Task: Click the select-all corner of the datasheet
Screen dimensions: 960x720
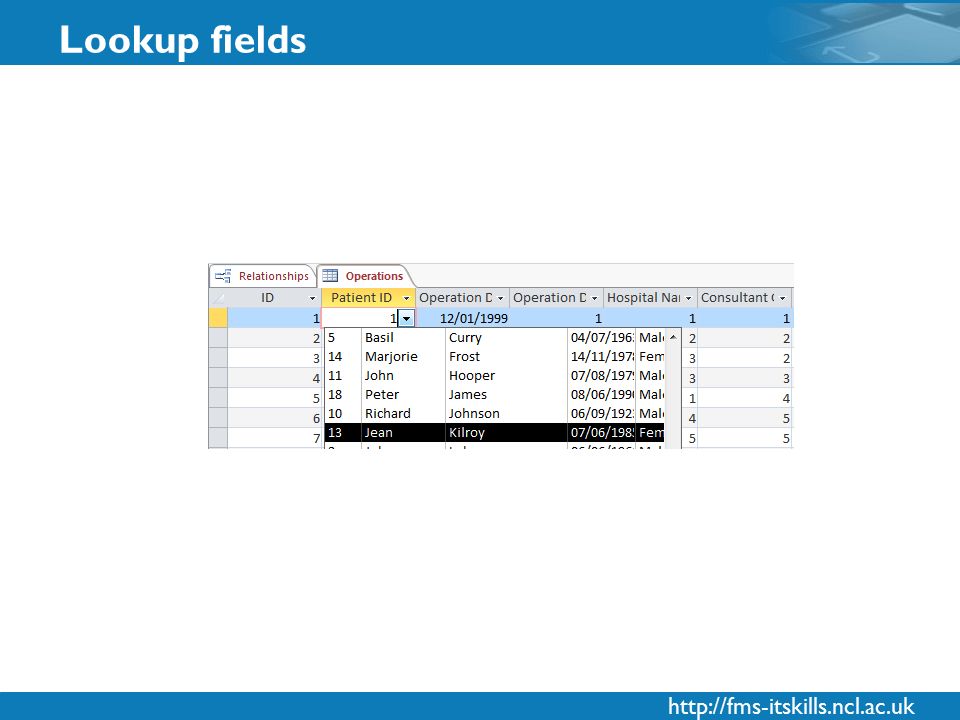Action: tap(218, 298)
